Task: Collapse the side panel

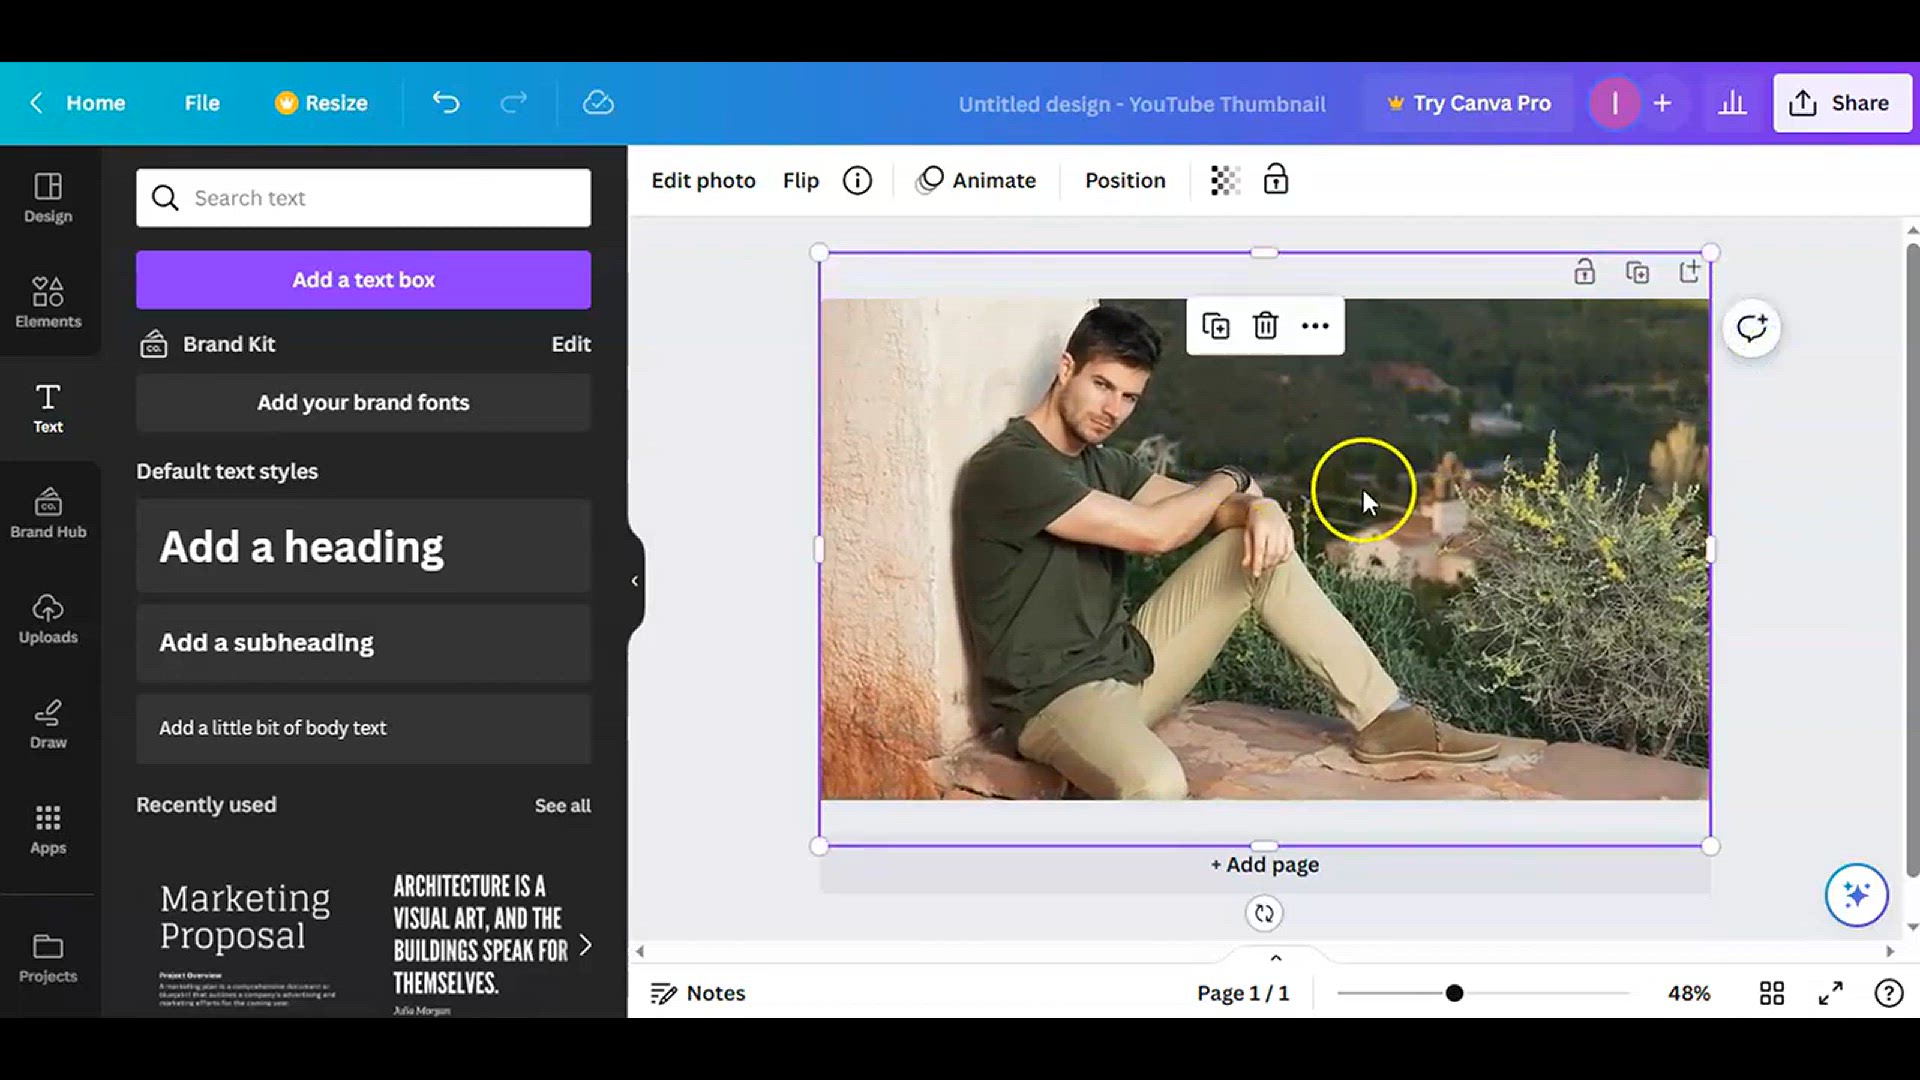Action: point(634,581)
